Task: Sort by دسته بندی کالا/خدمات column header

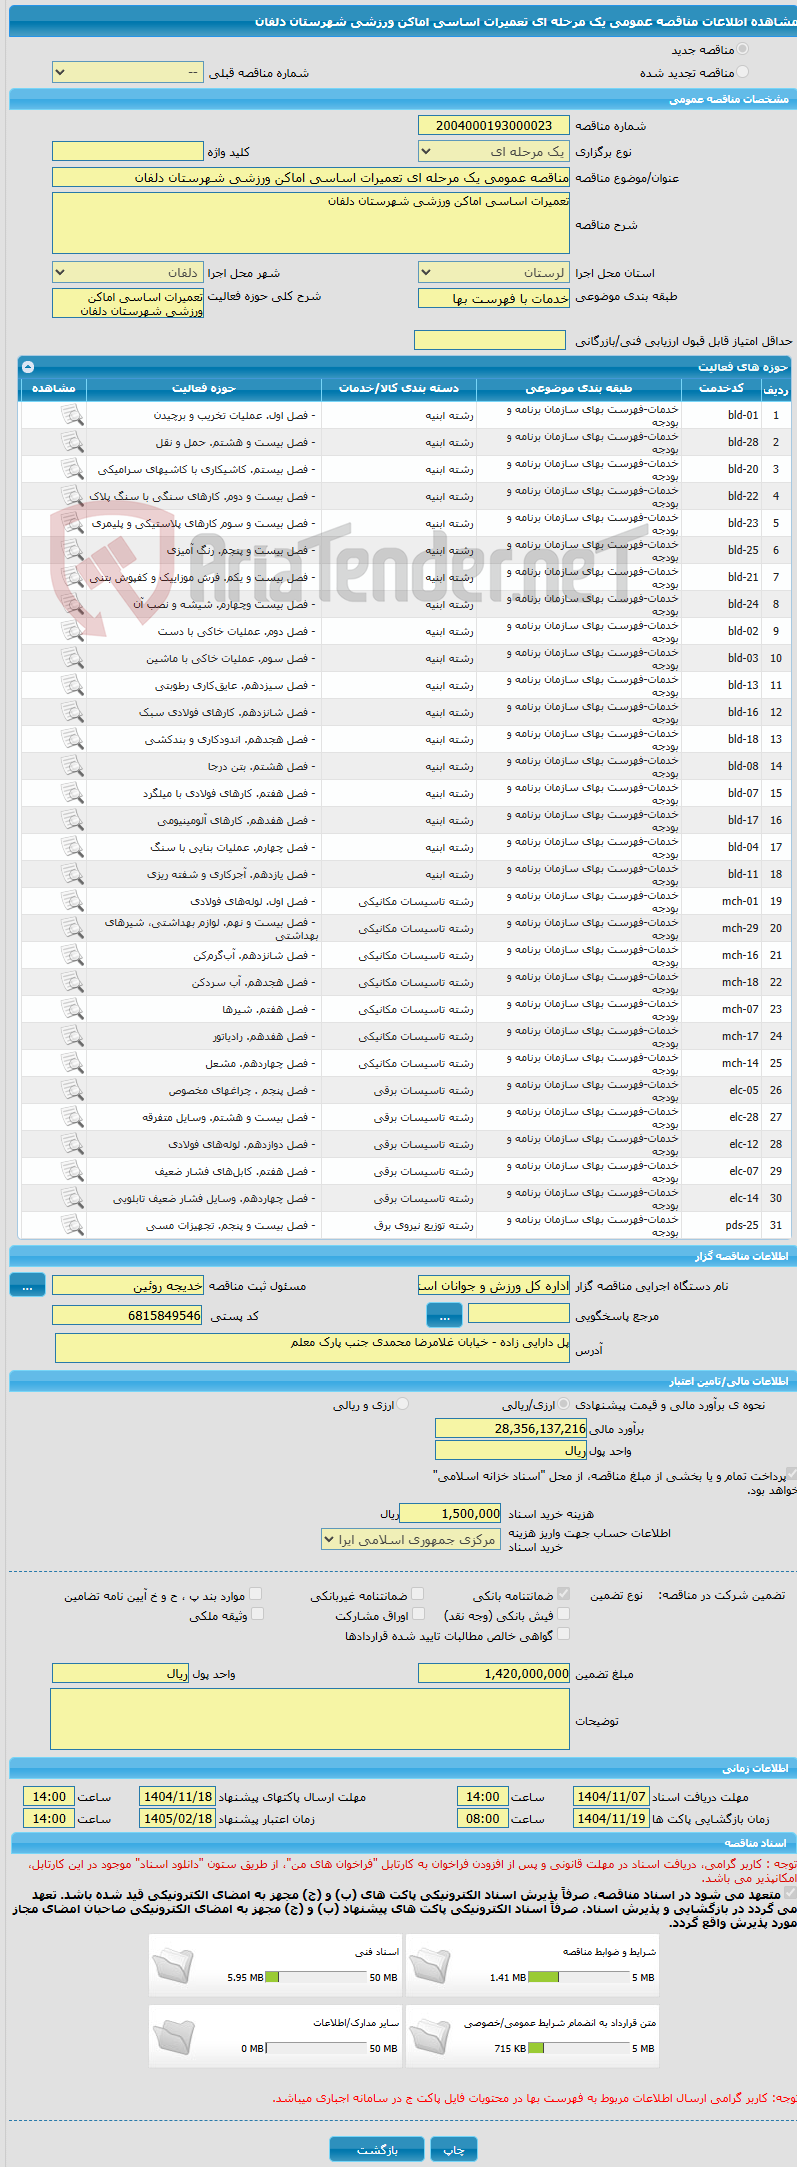Action: click(x=398, y=388)
